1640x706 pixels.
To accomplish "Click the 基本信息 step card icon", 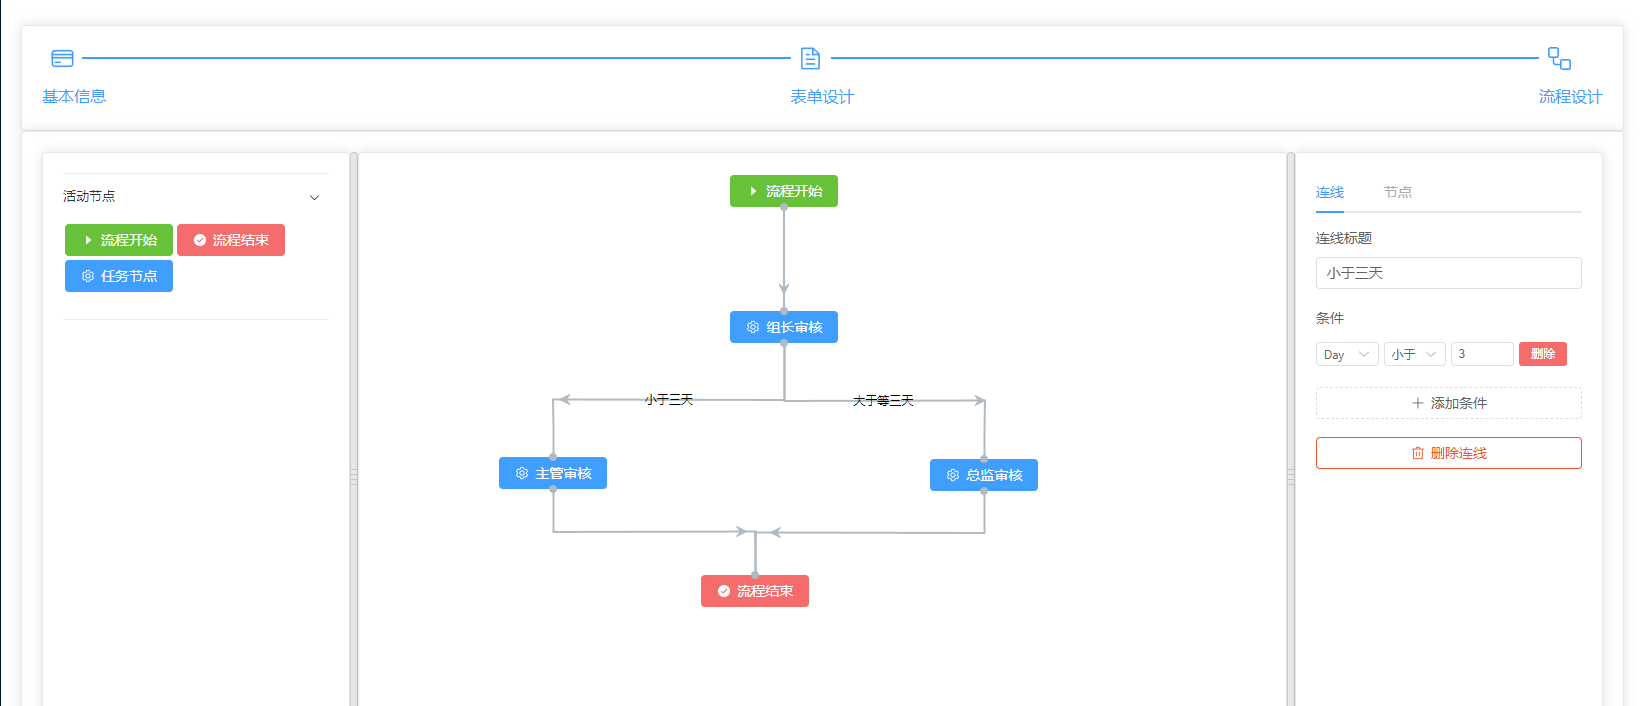I will [62, 59].
